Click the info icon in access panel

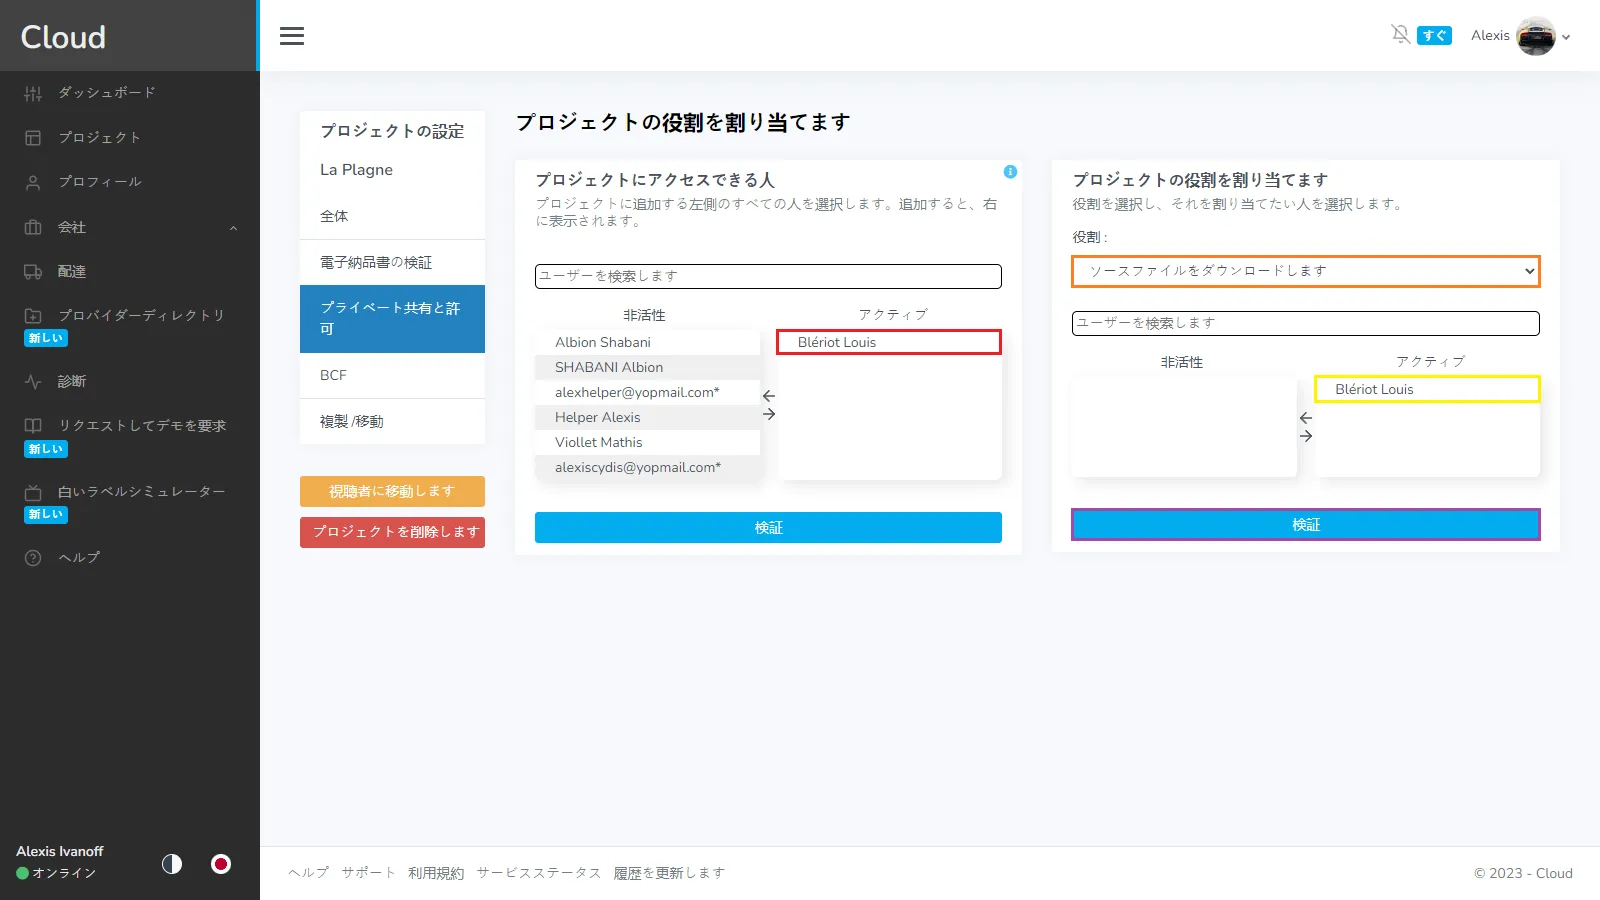[x=1010, y=172]
